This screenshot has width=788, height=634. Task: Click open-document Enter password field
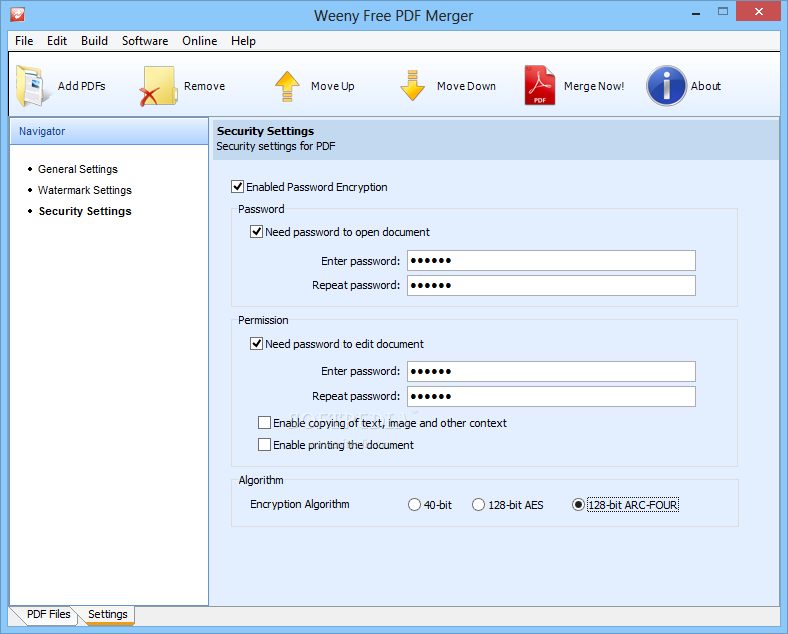551,261
